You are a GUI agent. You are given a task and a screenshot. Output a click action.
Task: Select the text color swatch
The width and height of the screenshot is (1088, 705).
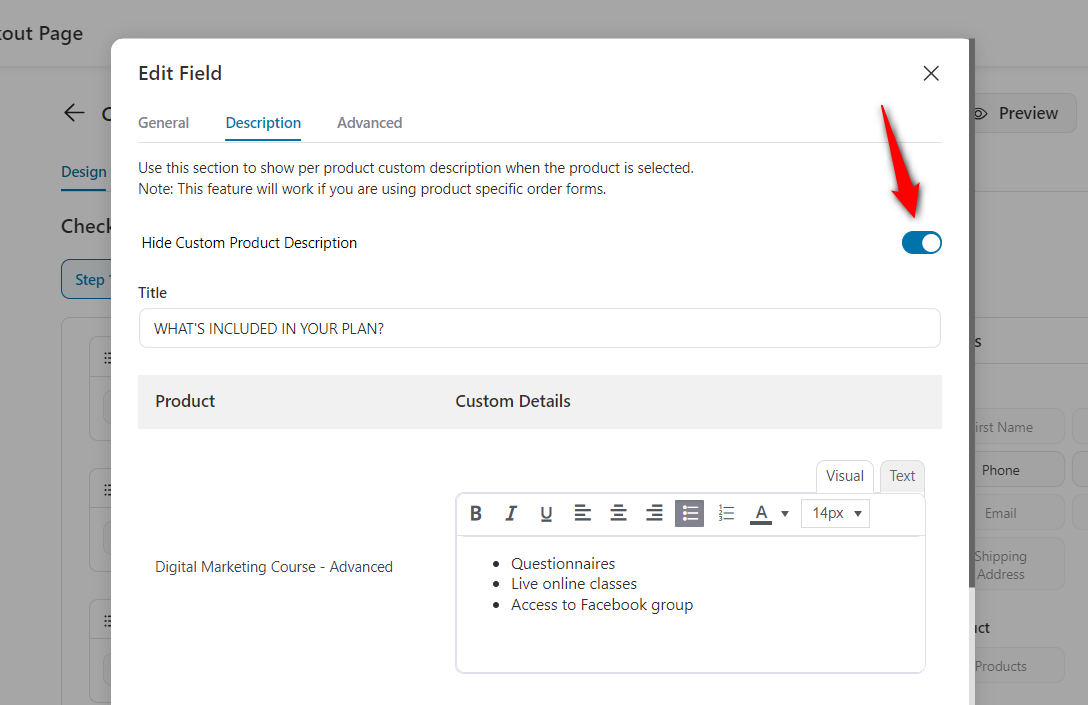coord(761,513)
